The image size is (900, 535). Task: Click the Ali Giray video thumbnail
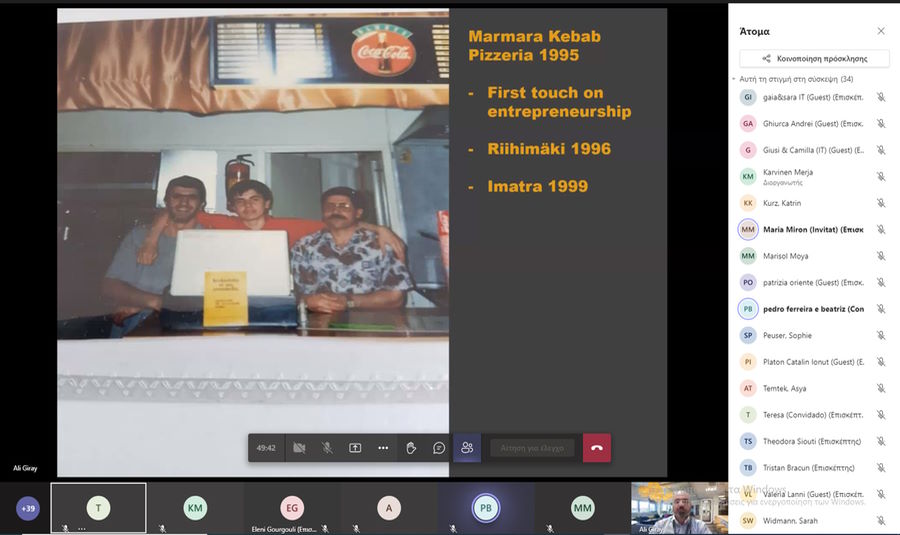pyautogui.click(x=678, y=507)
